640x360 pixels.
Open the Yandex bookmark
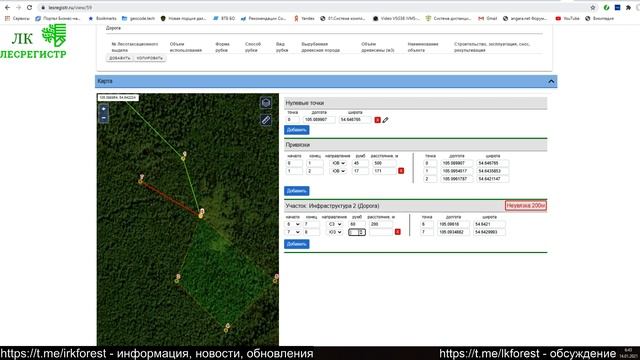[x=304, y=18]
